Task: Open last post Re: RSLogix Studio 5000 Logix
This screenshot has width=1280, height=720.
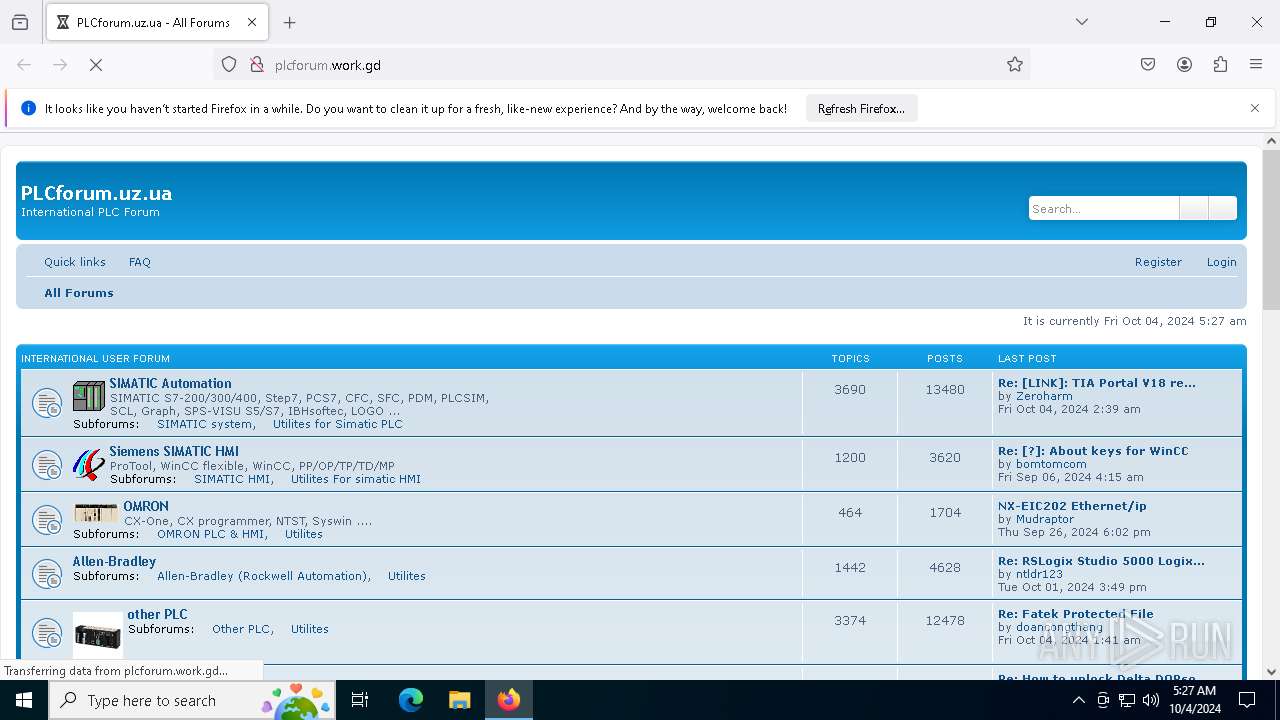Action: coord(1101,561)
